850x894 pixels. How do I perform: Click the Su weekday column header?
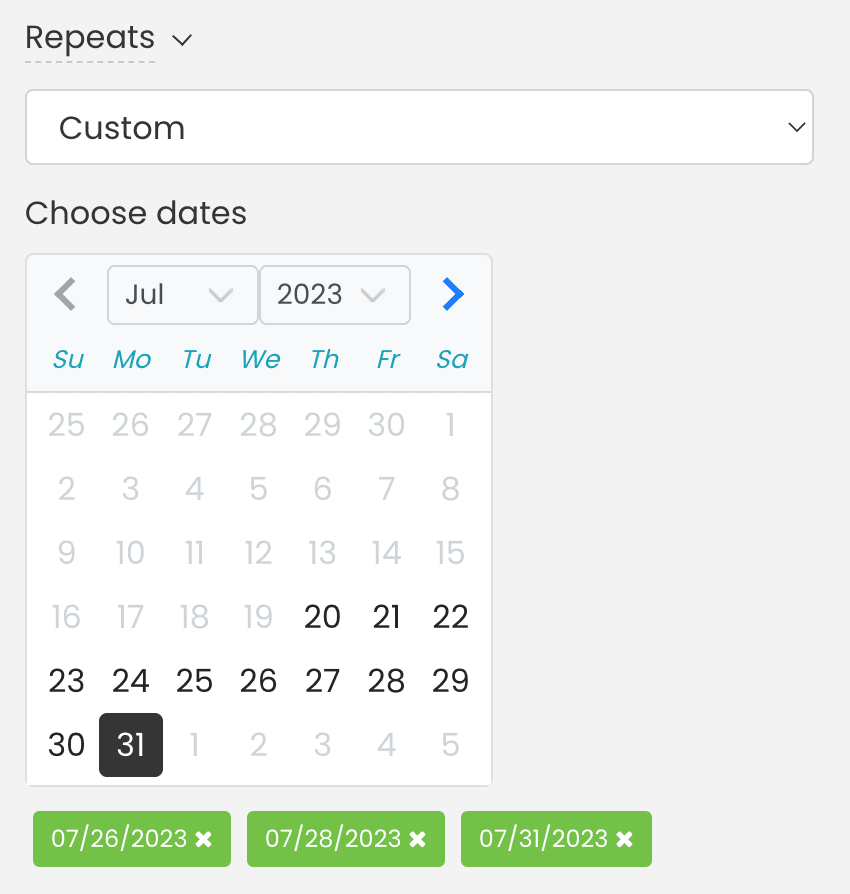click(x=66, y=359)
